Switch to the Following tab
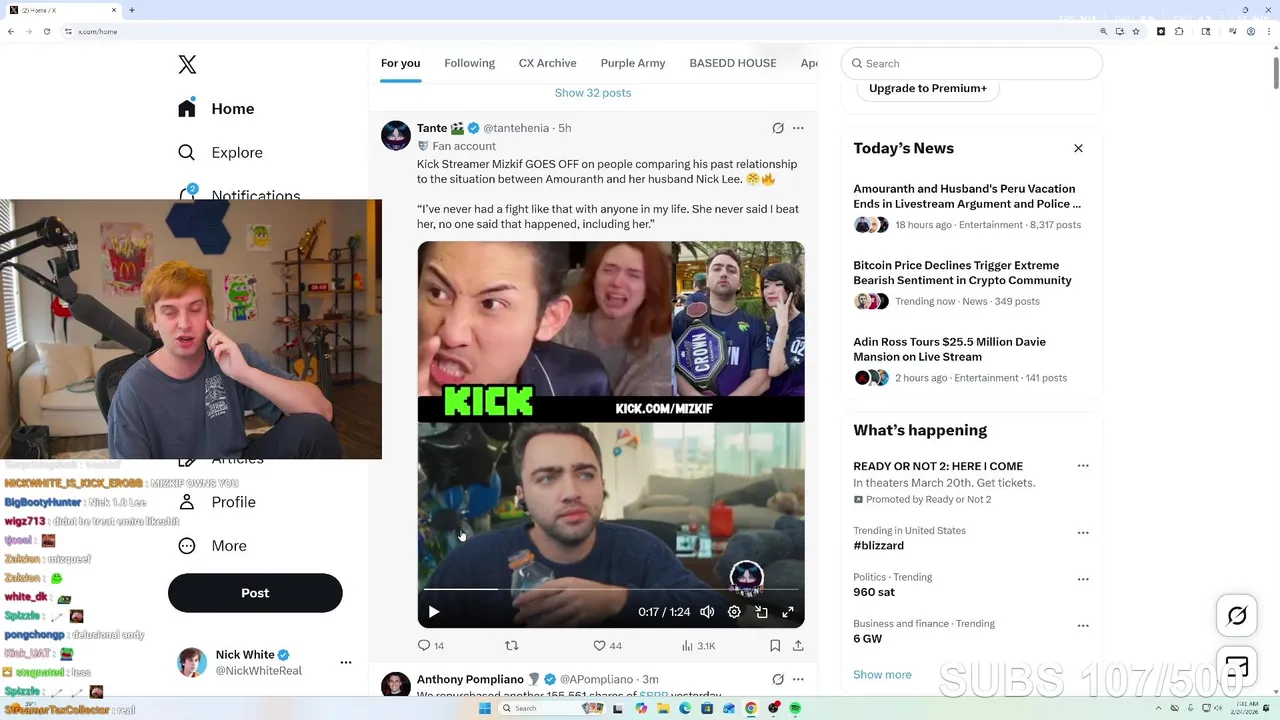Screen dimensions: 1280x720 [x=469, y=63]
